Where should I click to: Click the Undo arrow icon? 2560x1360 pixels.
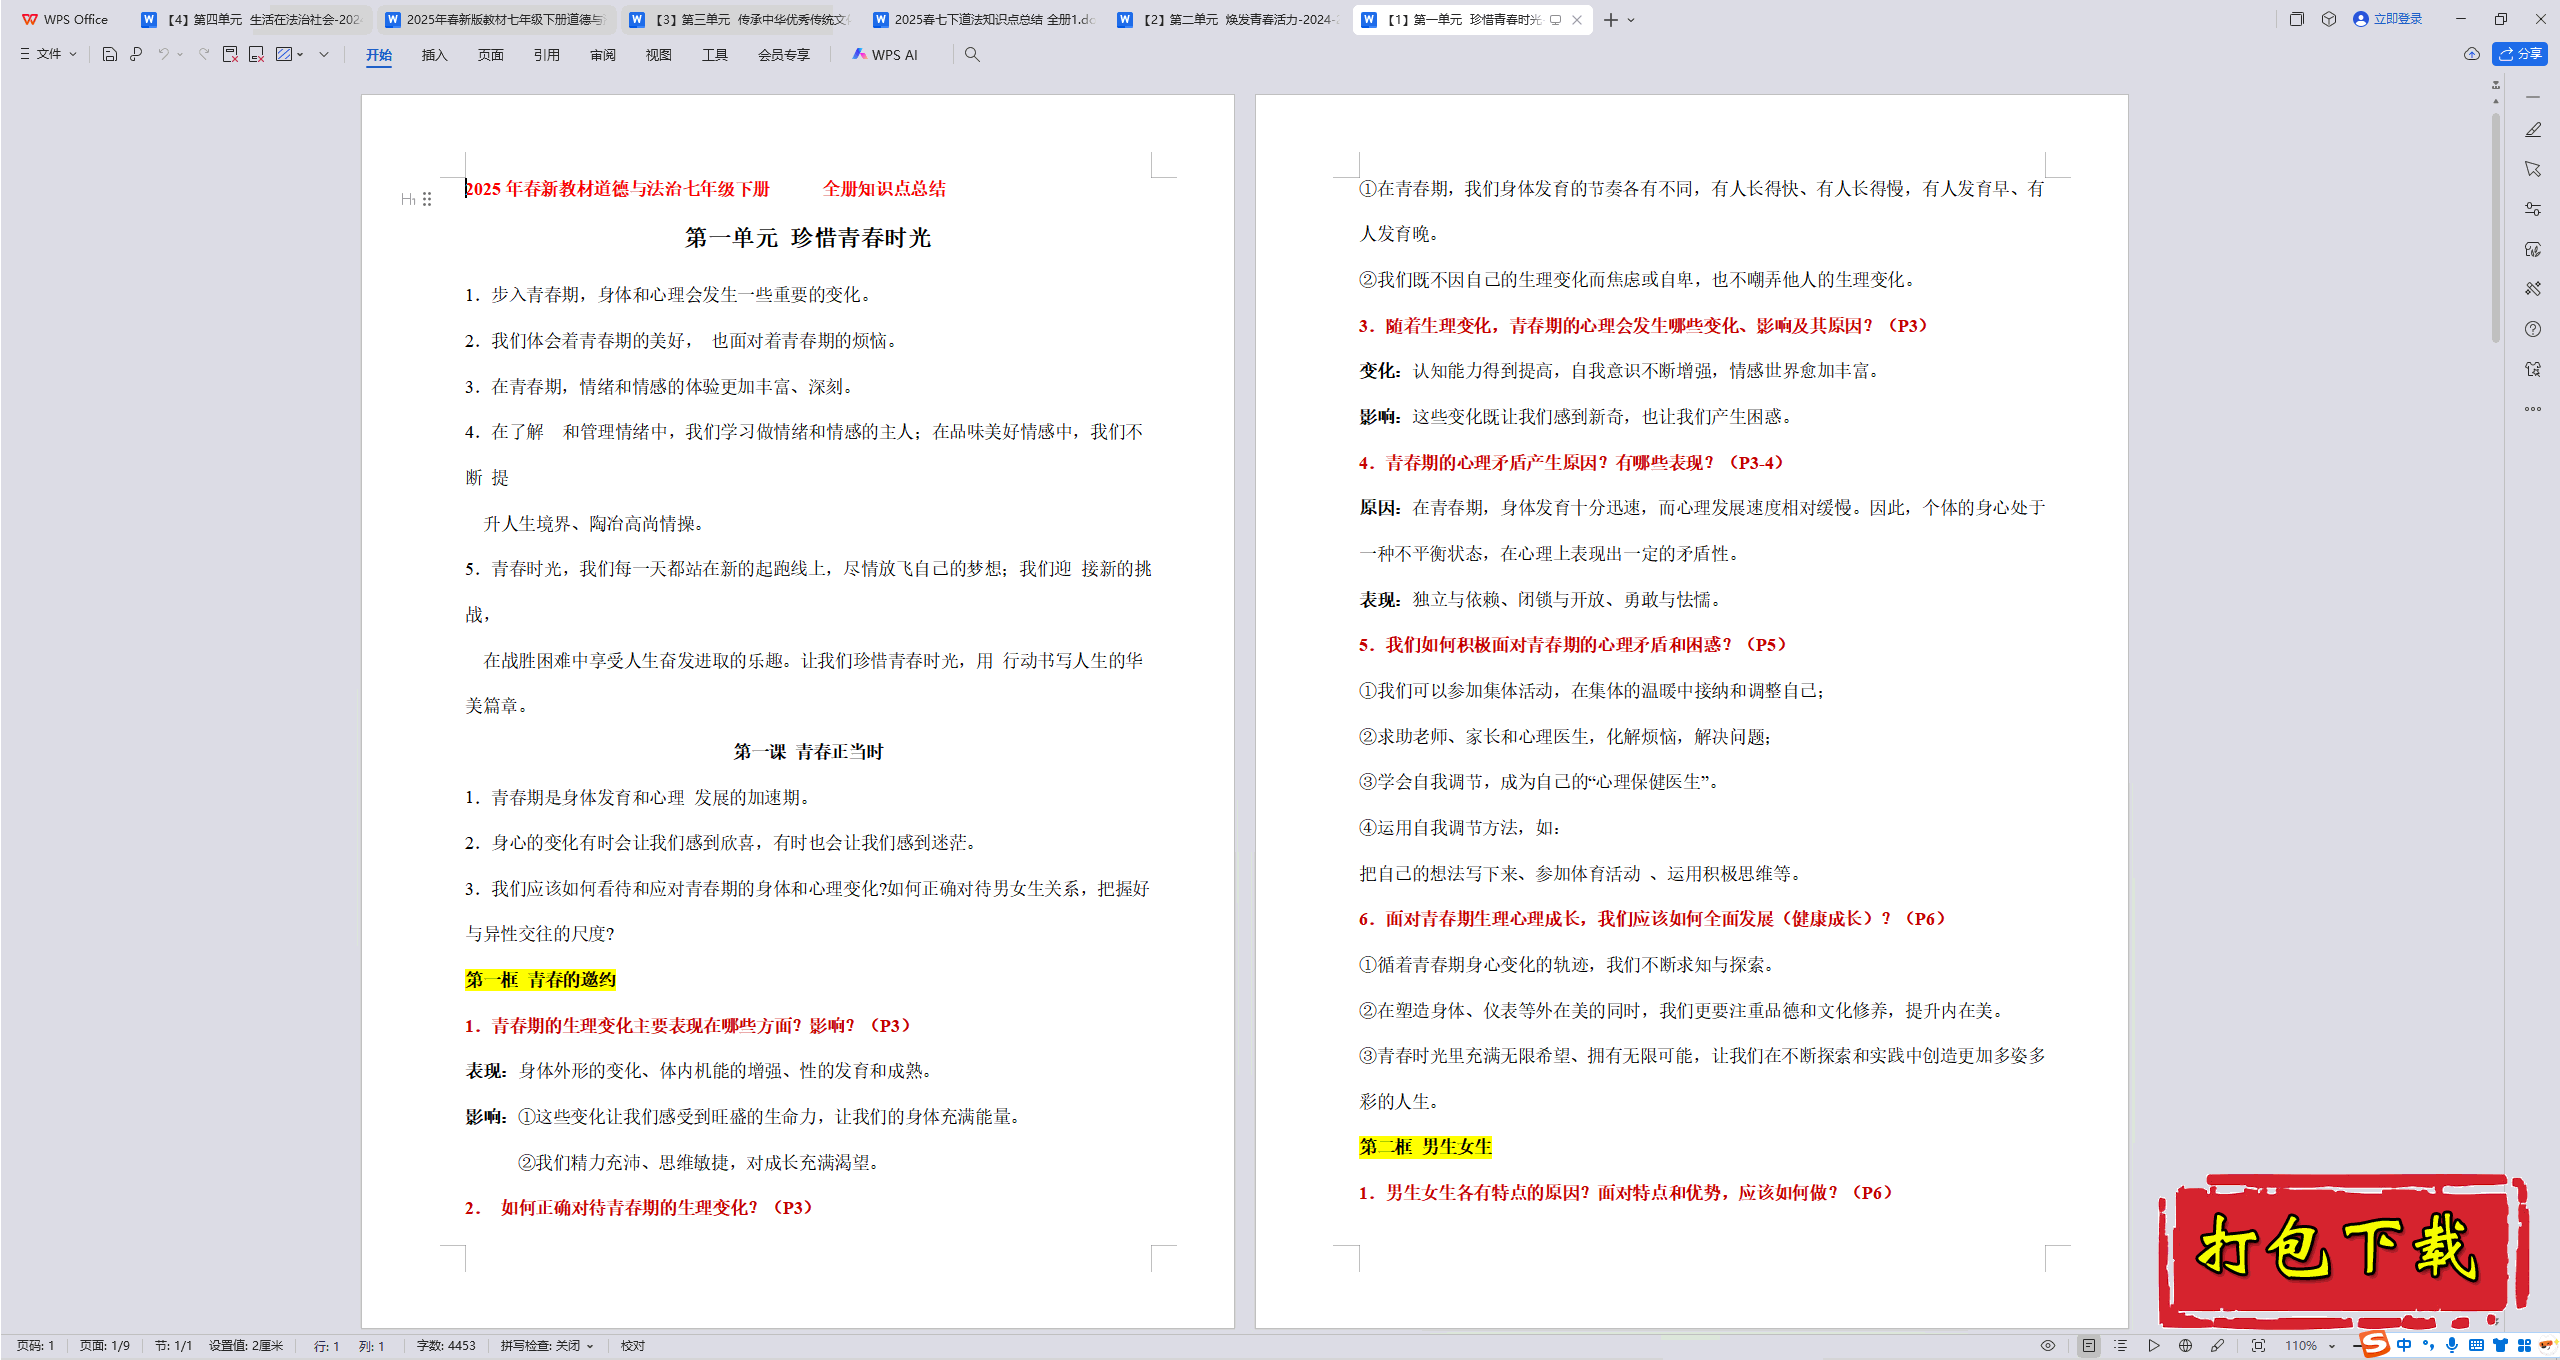(163, 54)
